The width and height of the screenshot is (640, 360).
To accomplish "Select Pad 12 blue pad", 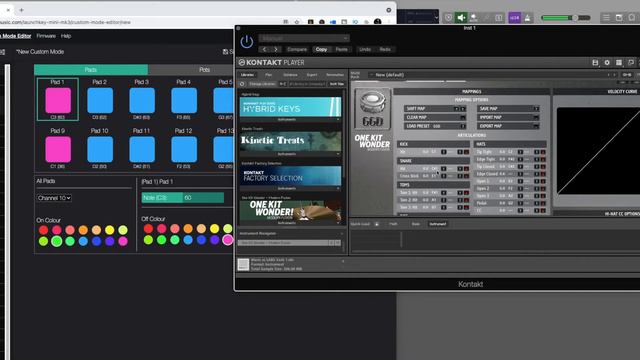I will 184,149.
